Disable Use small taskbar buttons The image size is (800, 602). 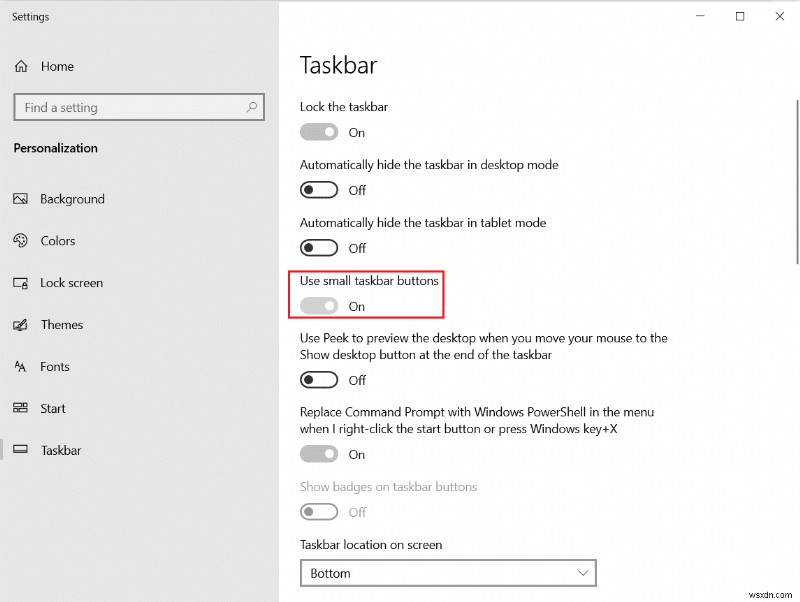(x=320, y=306)
